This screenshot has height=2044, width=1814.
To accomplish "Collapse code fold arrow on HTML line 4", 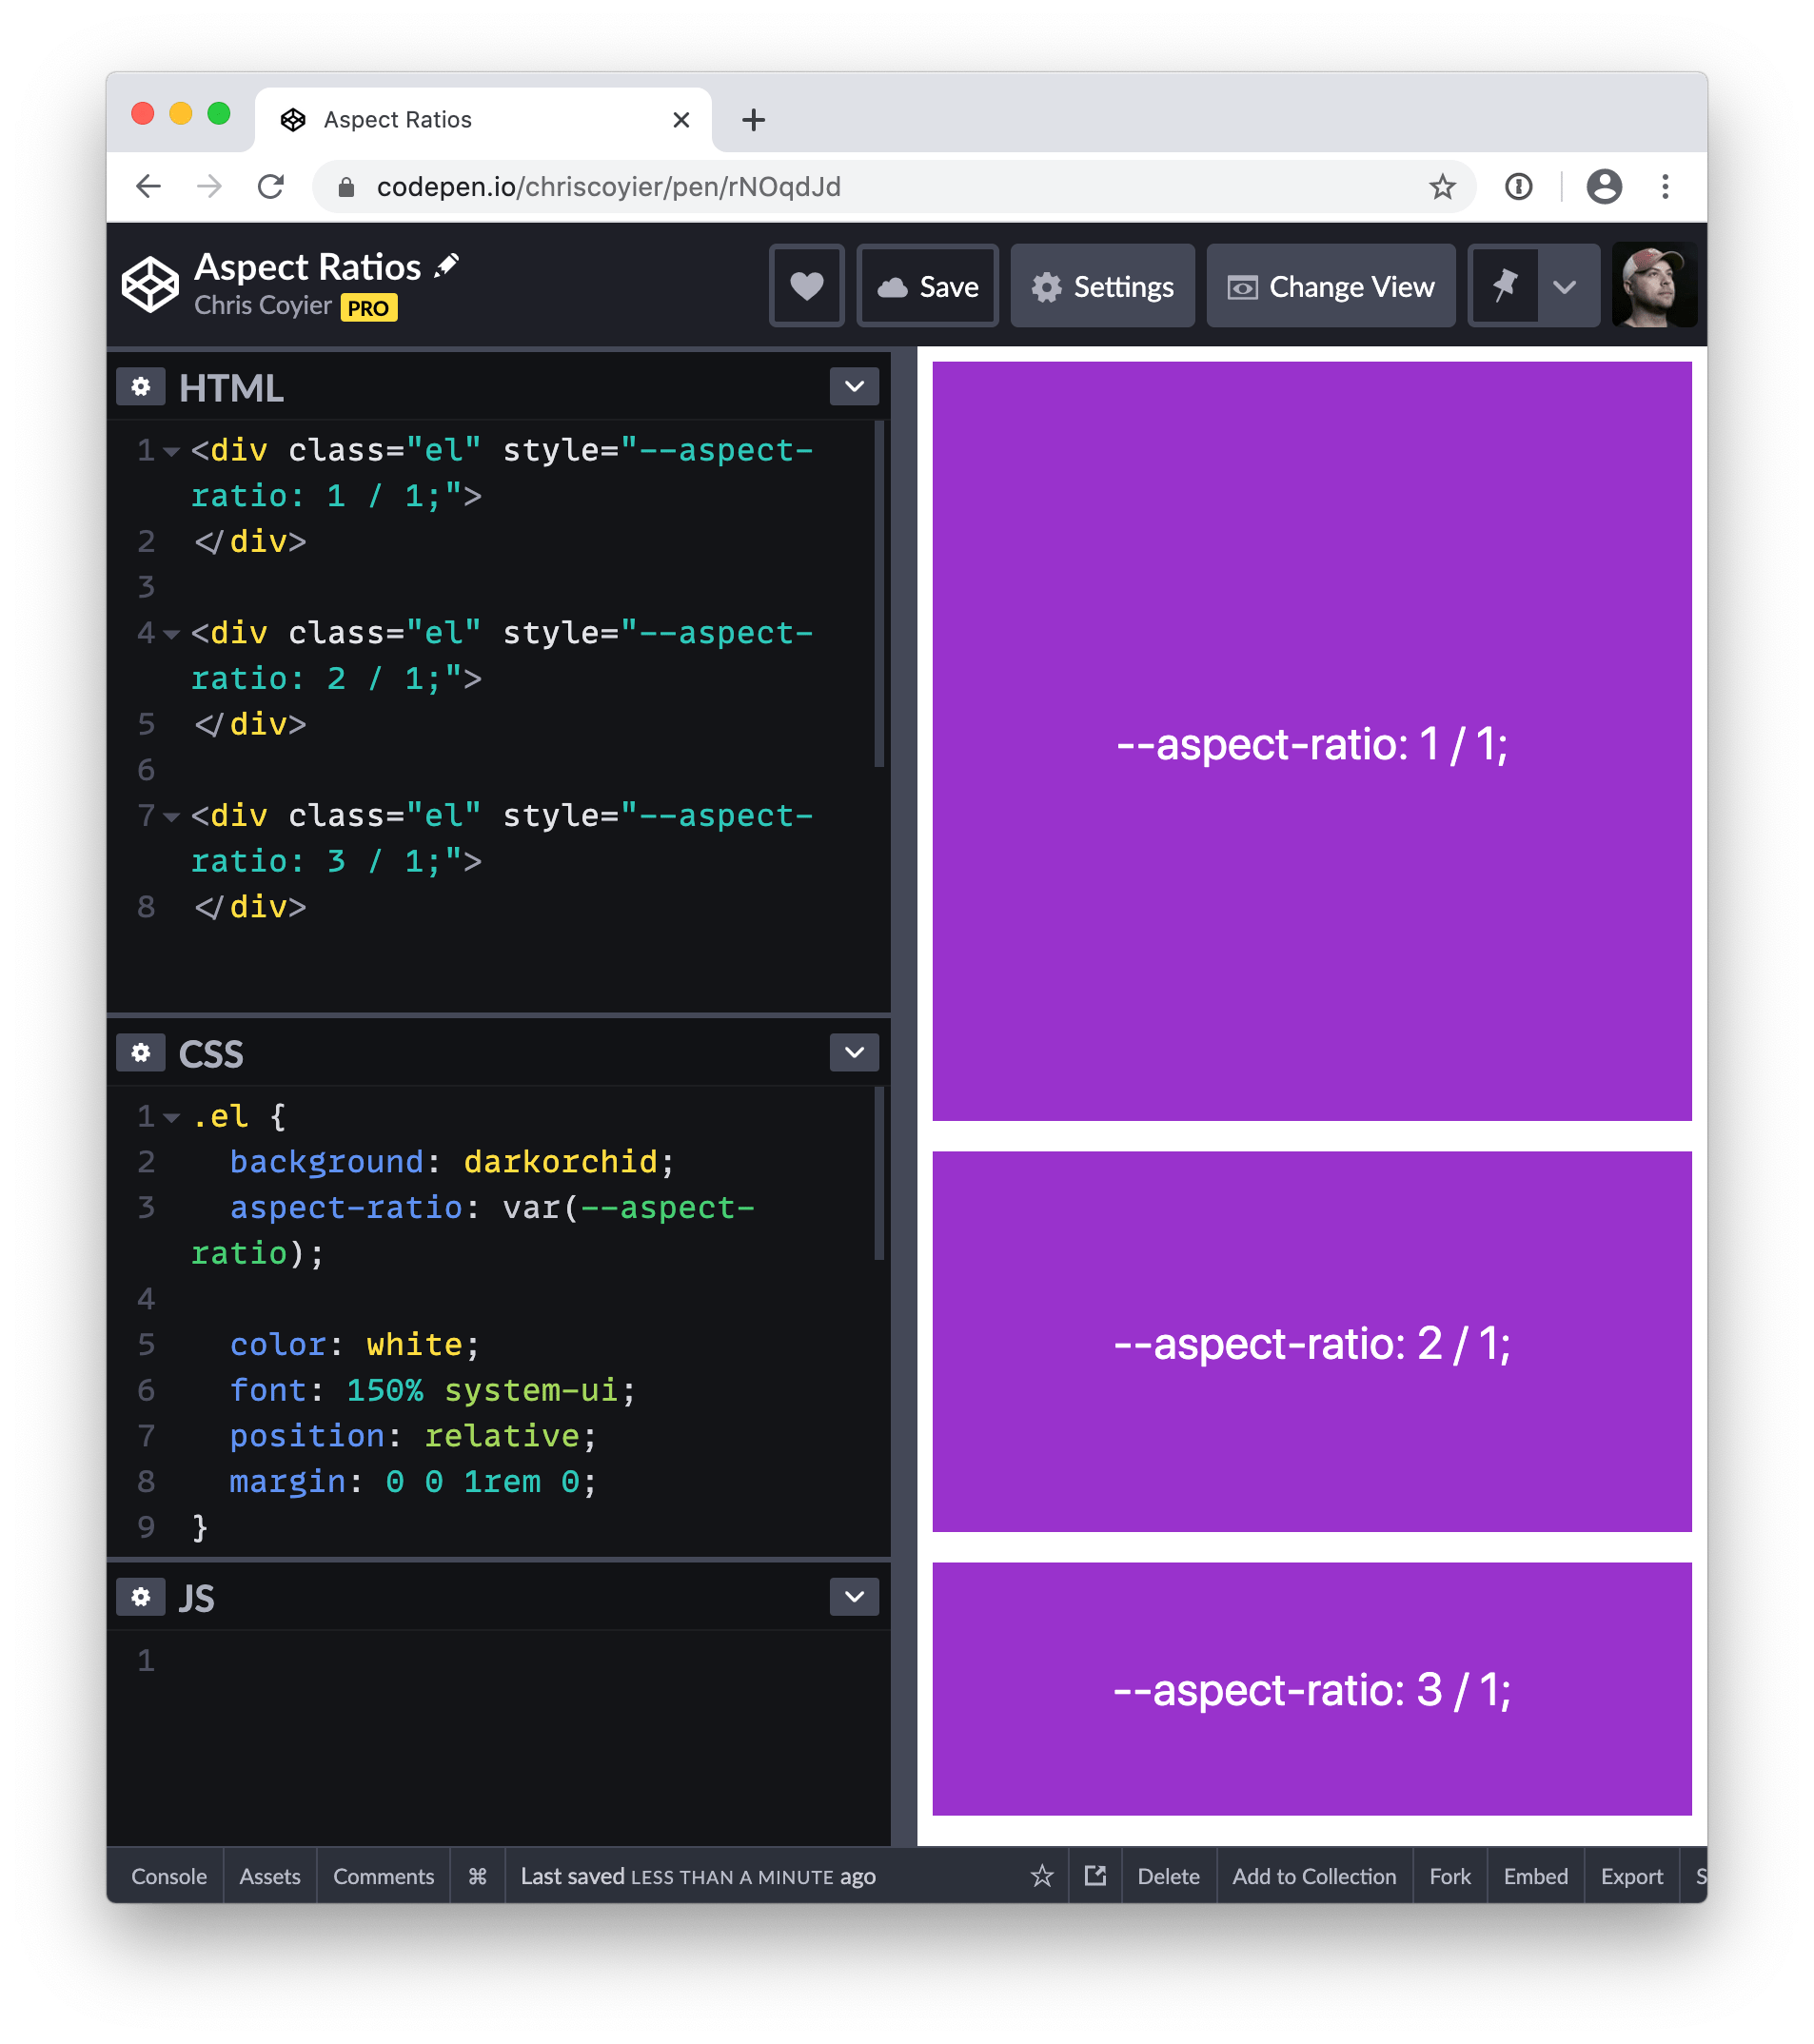I will coord(171,633).
